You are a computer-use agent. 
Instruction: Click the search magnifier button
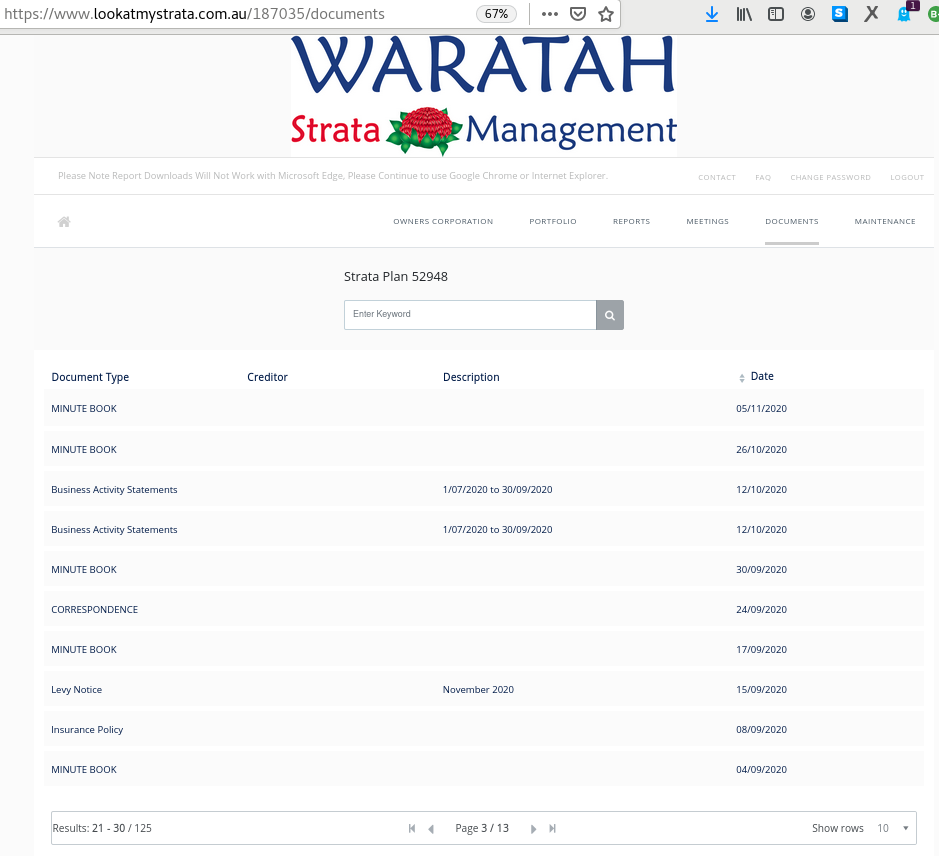(x=610, y=315)
